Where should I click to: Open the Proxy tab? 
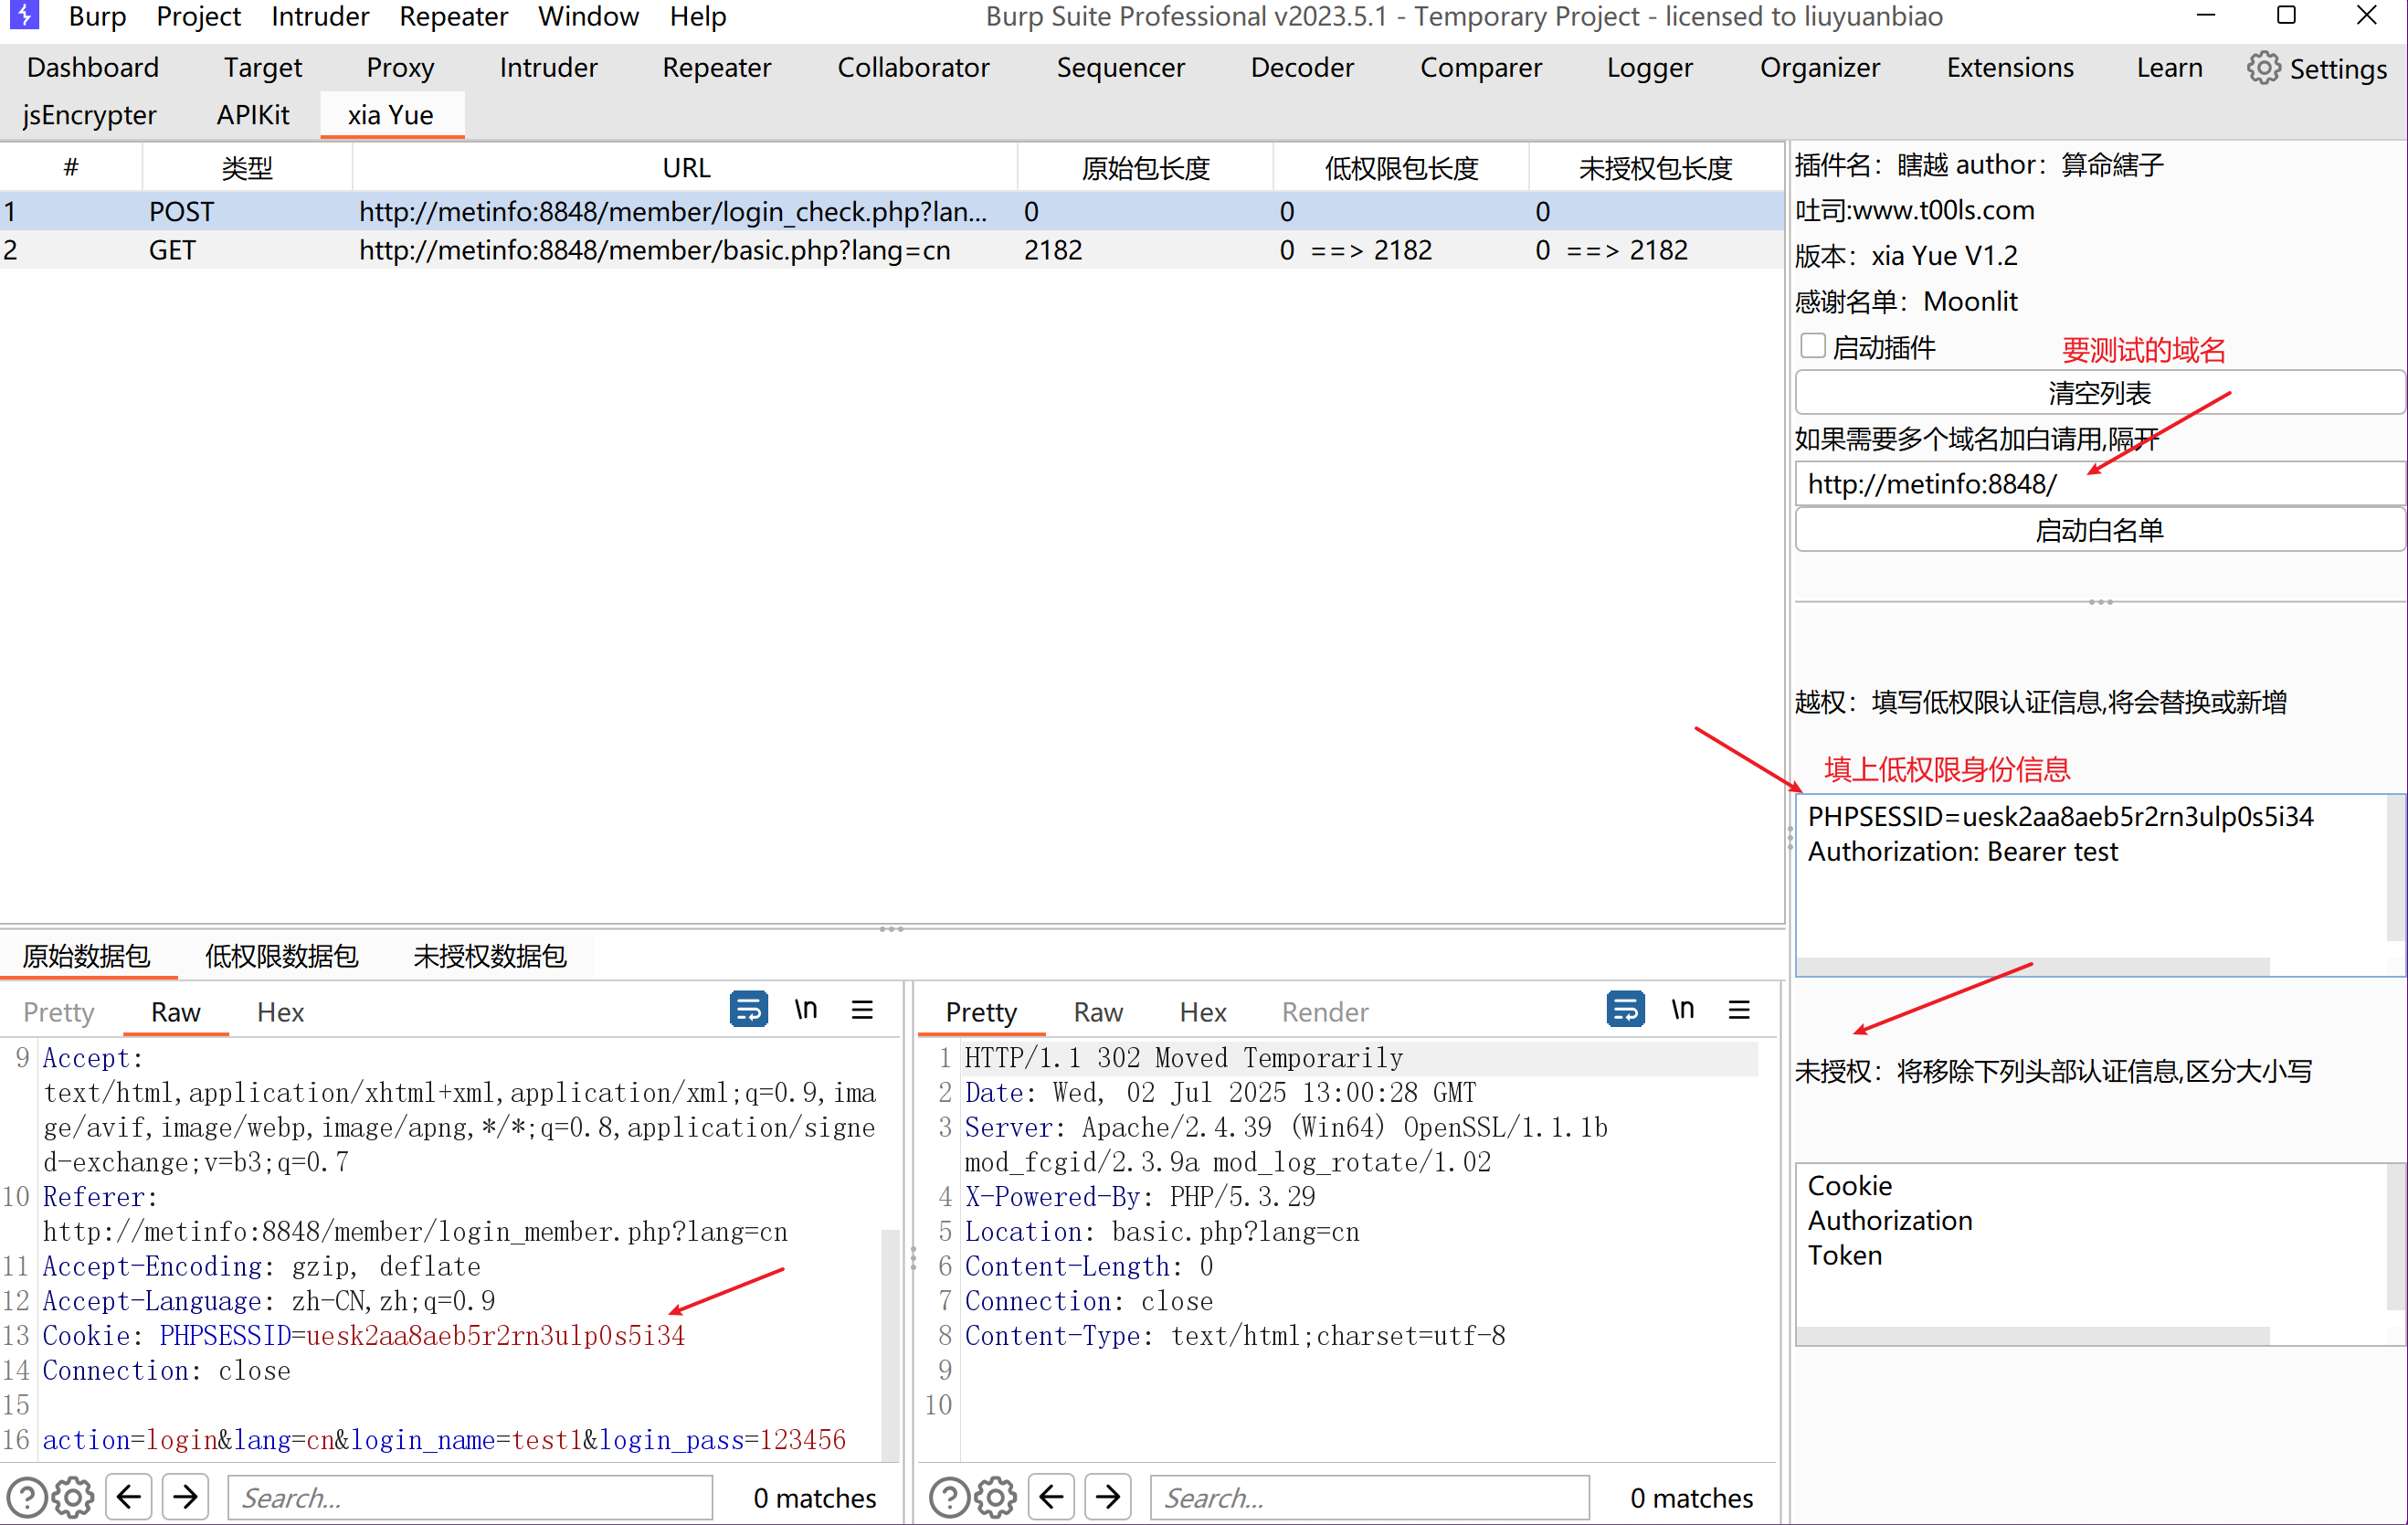click(x=400, y=67)
